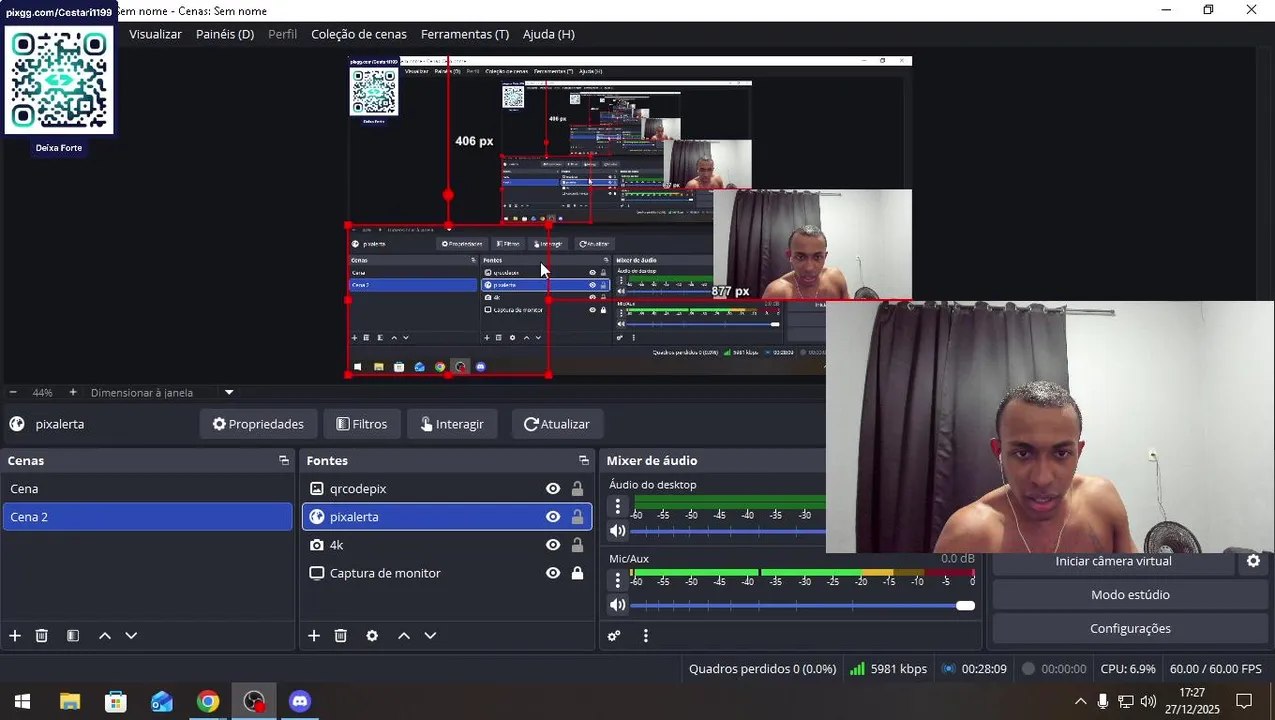This screenshot has width=1275, height=720.
Task: Open scene filters icon in the Cenas toolbar
Action: click(73, 636)
